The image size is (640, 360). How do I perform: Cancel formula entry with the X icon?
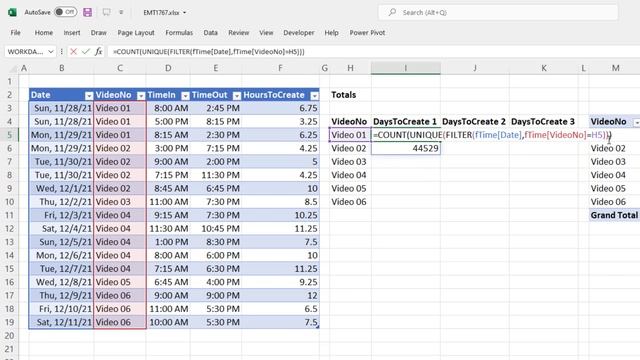point(73,52)
